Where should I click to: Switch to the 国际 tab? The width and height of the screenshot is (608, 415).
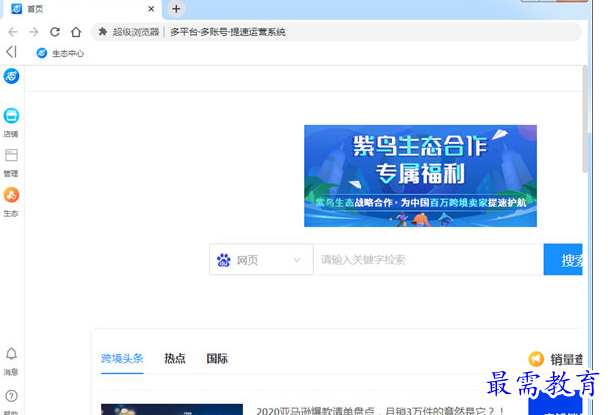tap(217, 358)
